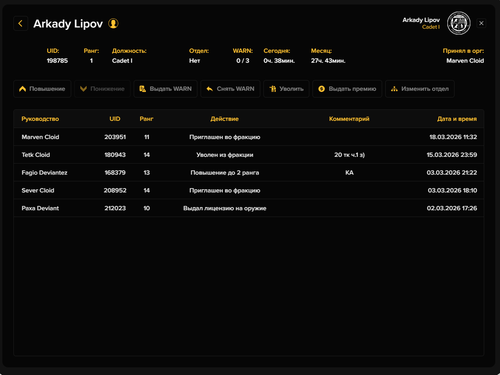Select the Sever Cloid row name

tap(38, 190)
